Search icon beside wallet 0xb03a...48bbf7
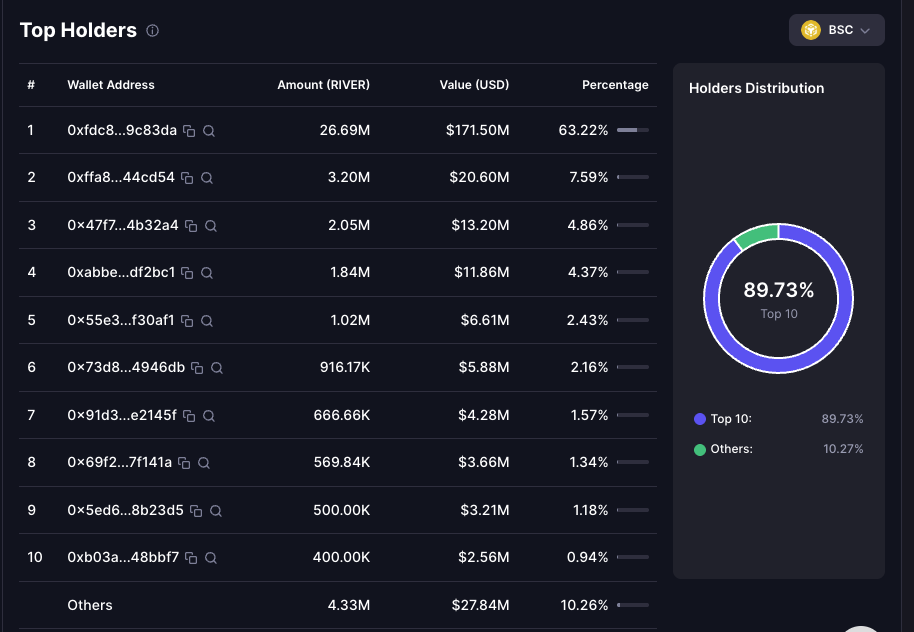This screenshot has width=914, height=632. (x=211, y=558)
